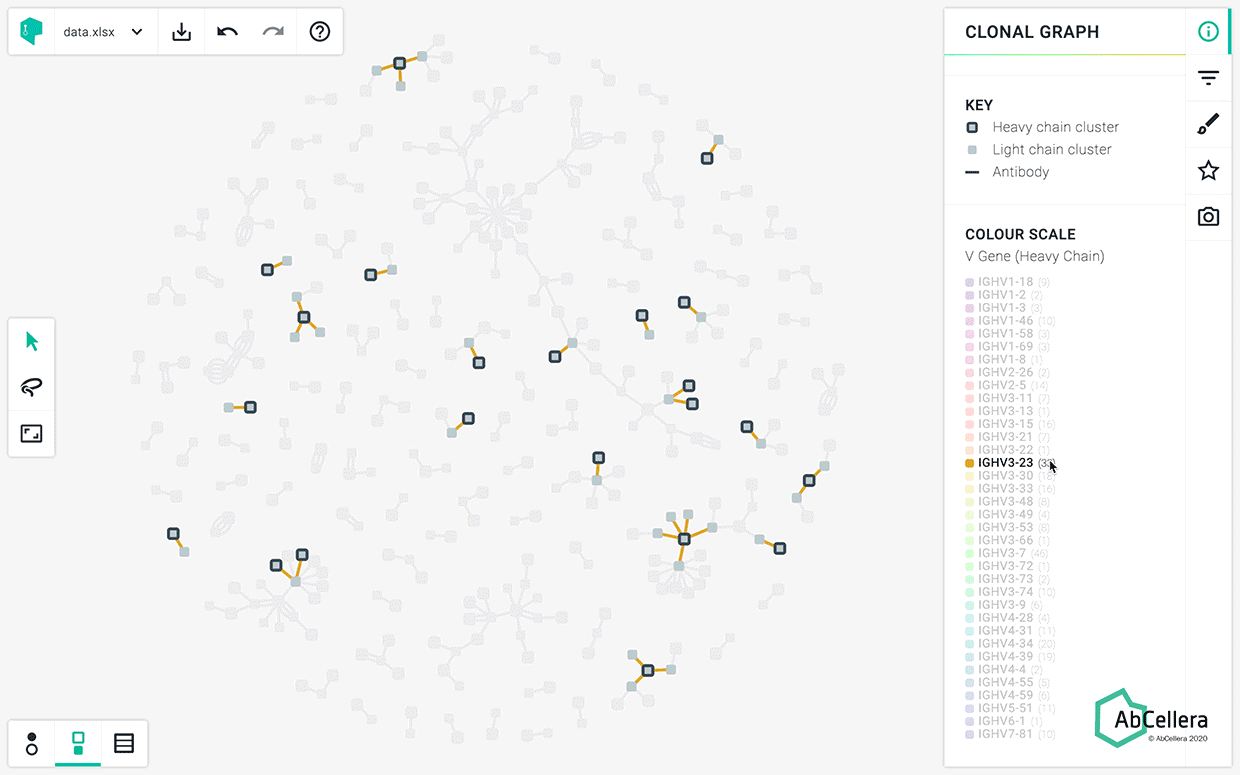This screenshot has height=775, width=1240.
Task: Click the redo arrow icon
Action: coord(273,32)
